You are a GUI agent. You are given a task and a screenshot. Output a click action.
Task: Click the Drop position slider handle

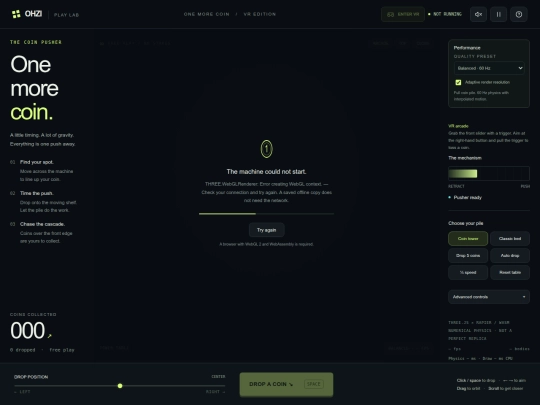(120, 386)
